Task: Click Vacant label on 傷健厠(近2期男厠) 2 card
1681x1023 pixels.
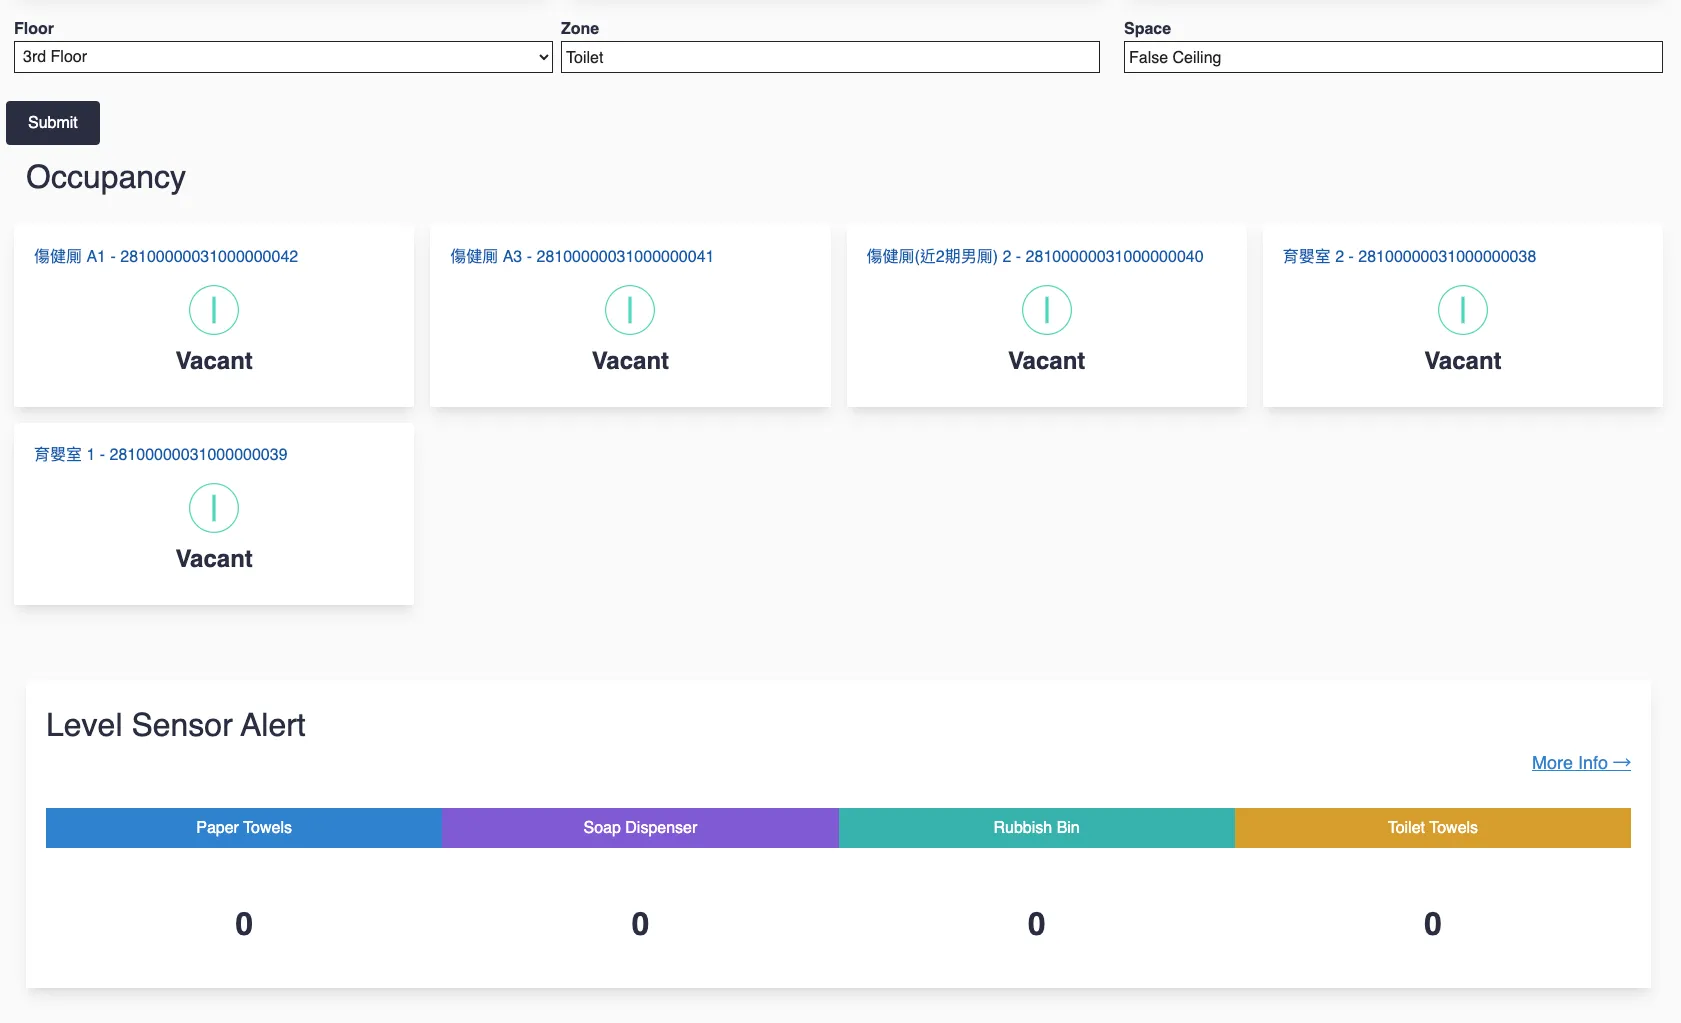Action: pos(1047,361)
